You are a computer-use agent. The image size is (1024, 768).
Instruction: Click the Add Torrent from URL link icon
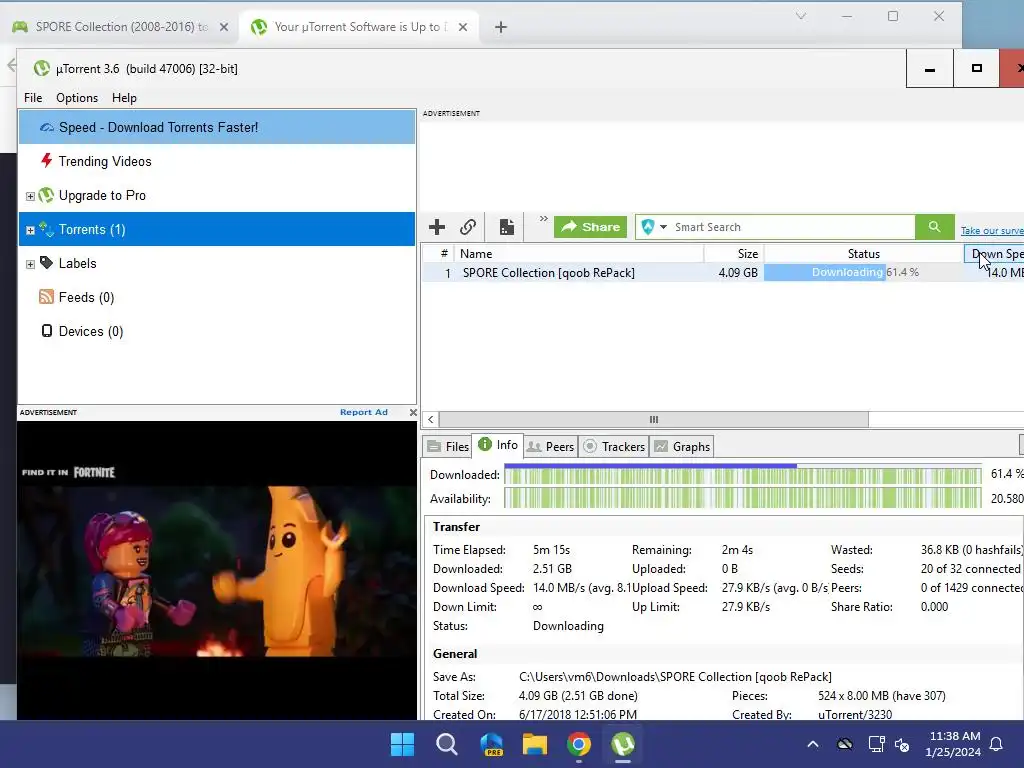[468, 227]
